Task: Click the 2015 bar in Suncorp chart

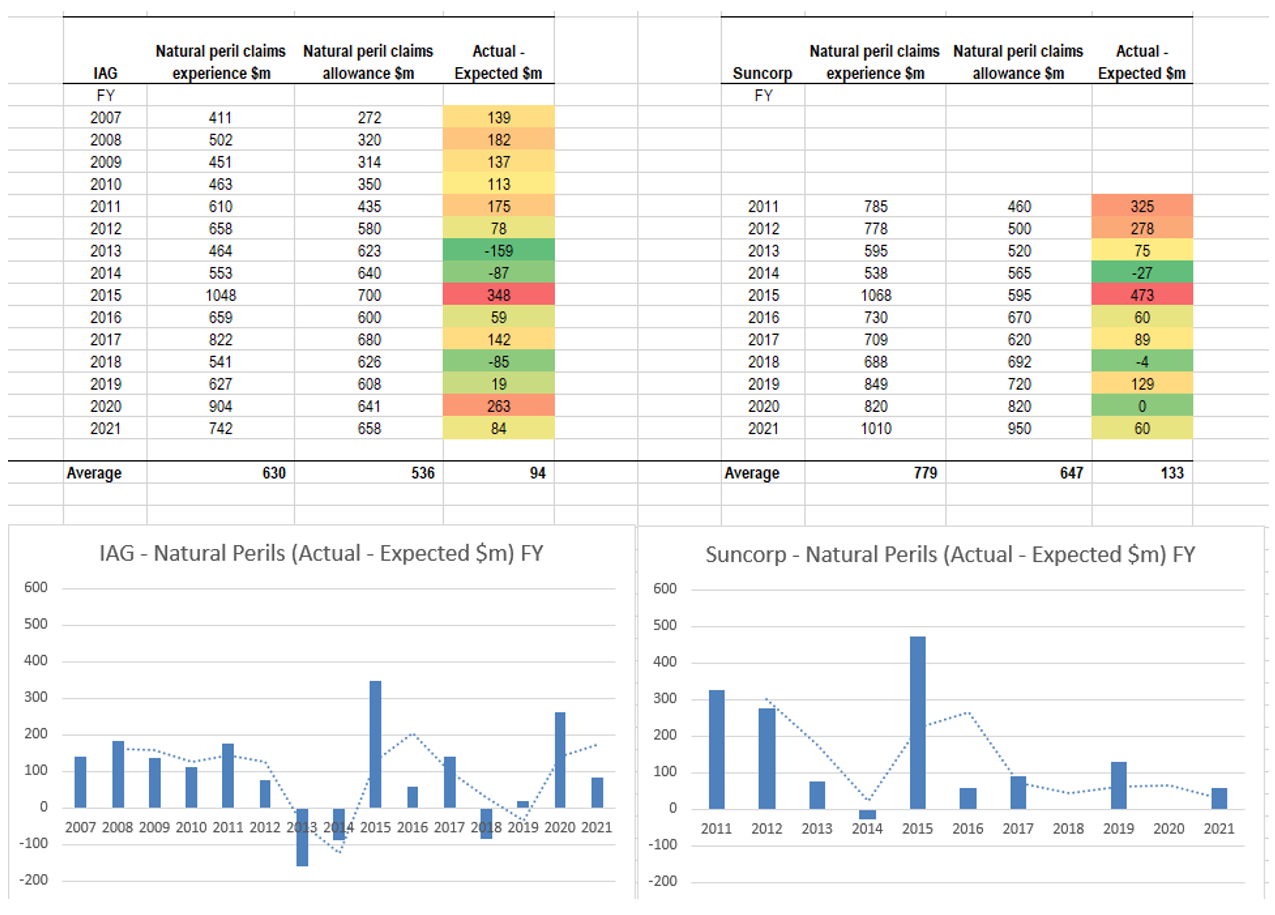Action: [x=918, y=722]
